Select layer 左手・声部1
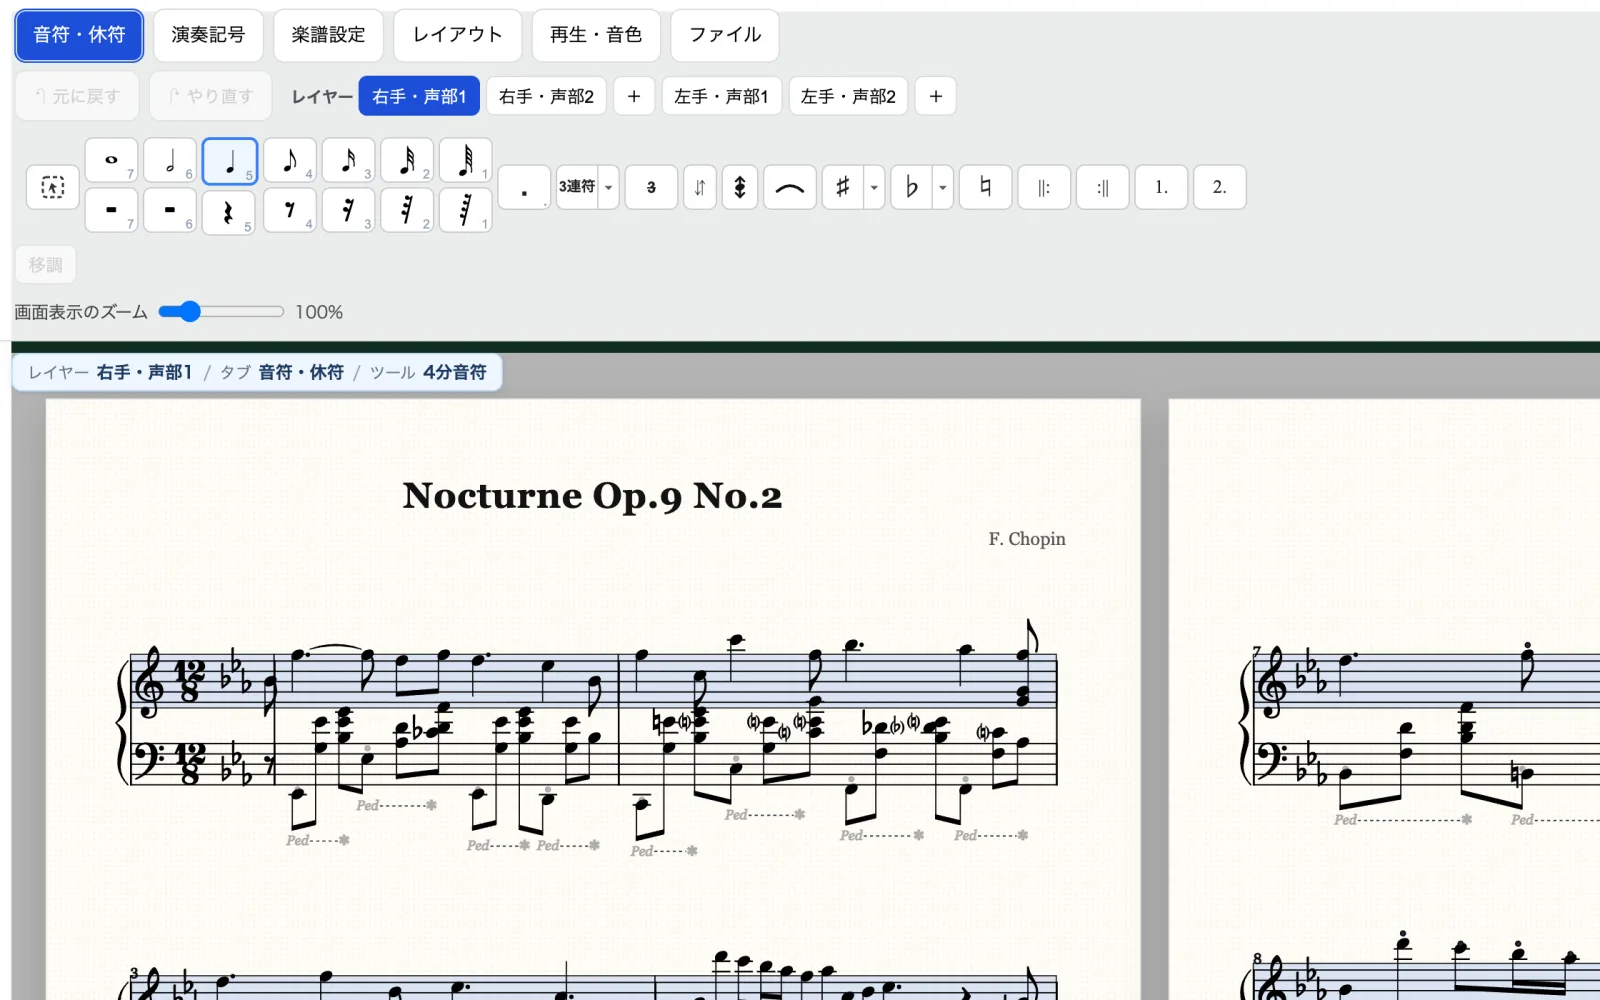Image resolution: width=1600 pixels, height=1000 pixels. point(721,96)
